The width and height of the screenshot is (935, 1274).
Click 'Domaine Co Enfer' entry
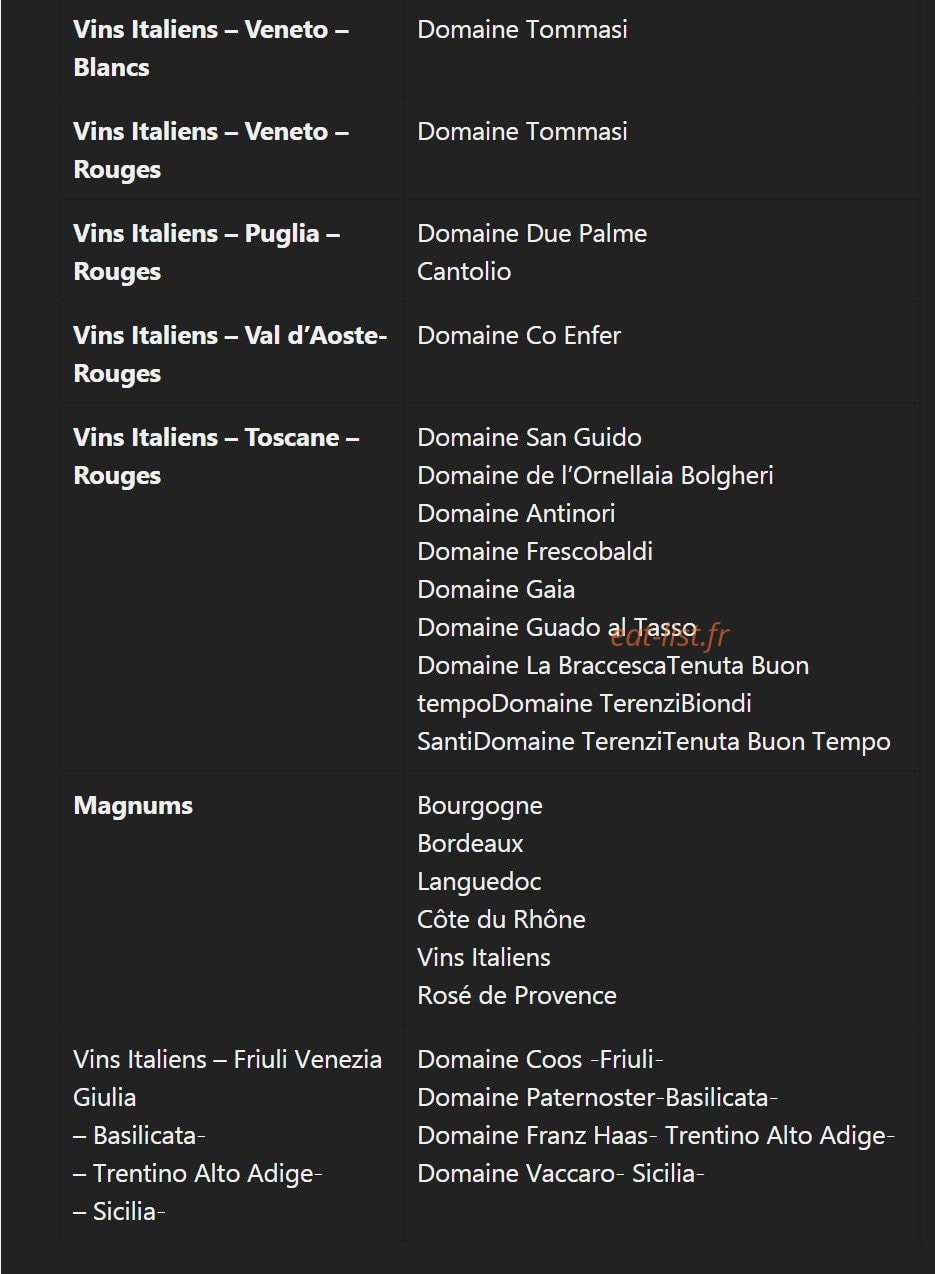coord(519,336)
